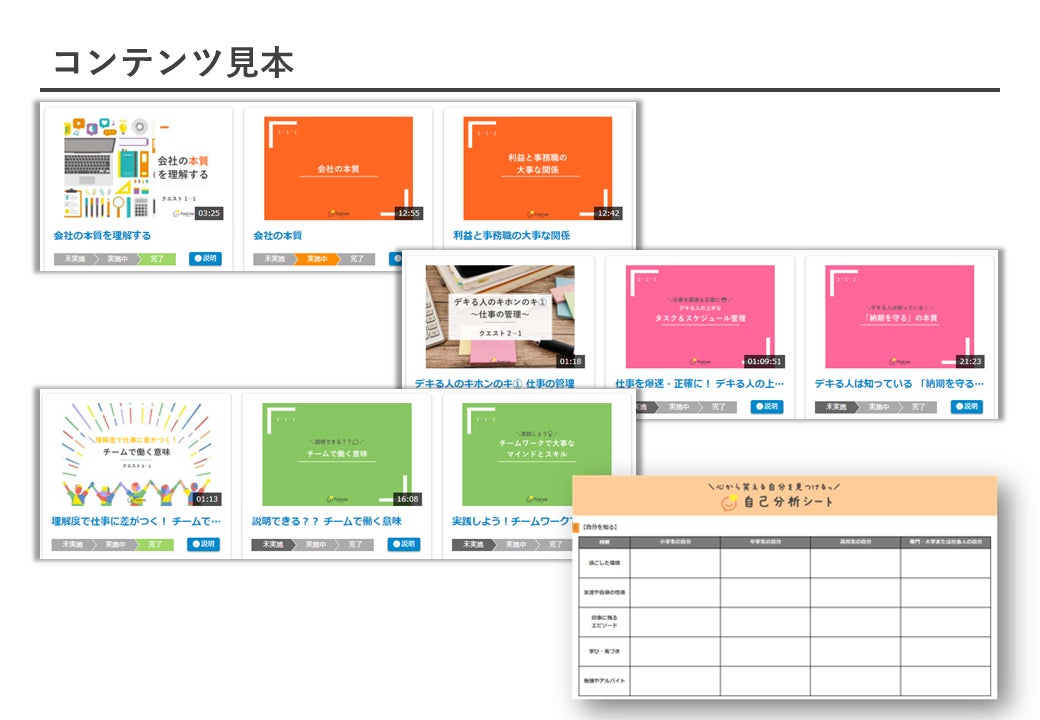Click the 印象に残るエピソード row label
The image size is (1040, 720).
[x=604, y=622]
